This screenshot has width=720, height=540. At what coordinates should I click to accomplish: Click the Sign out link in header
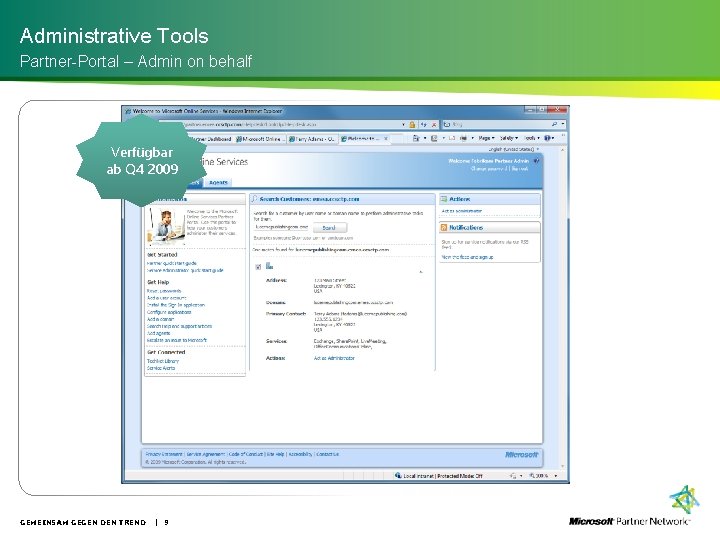(520, 169)
